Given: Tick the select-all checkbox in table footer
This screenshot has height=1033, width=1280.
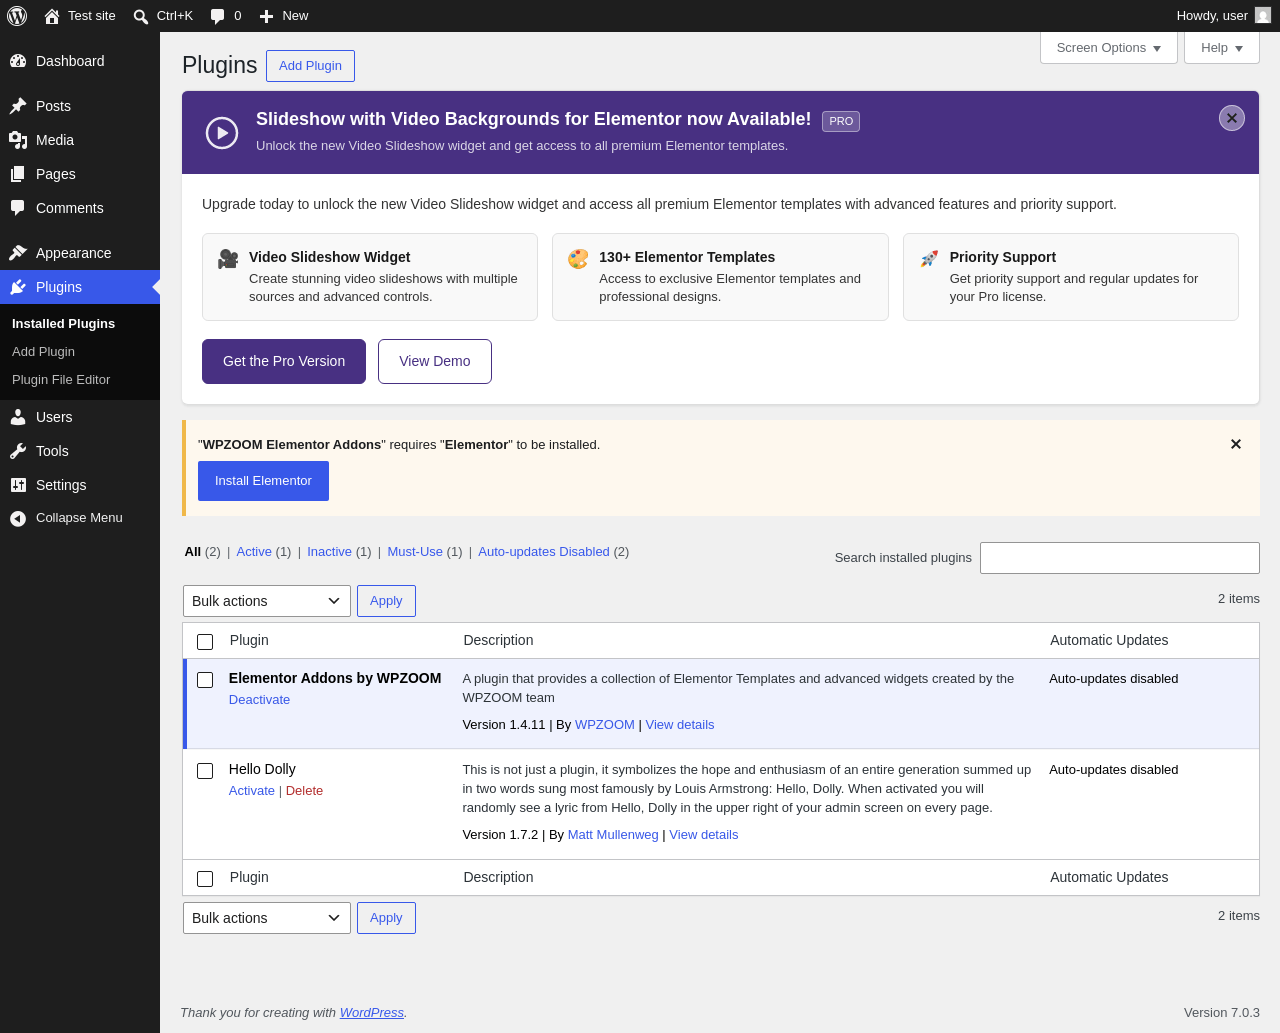Looking at the screenshot, I should tap(205, 879).
